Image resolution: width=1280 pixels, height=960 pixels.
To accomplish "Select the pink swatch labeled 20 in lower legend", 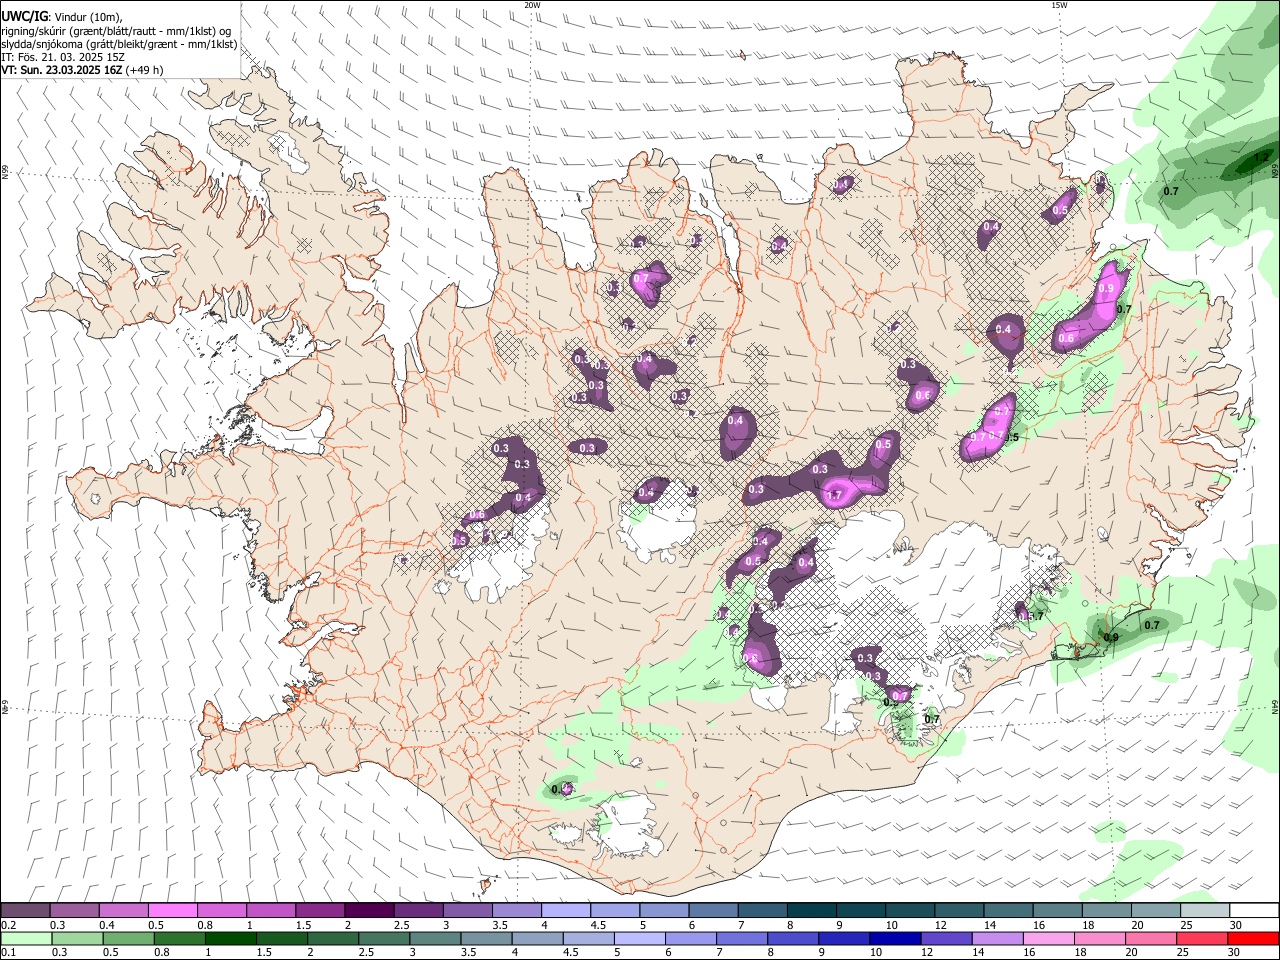I will tap(1151, 938).
